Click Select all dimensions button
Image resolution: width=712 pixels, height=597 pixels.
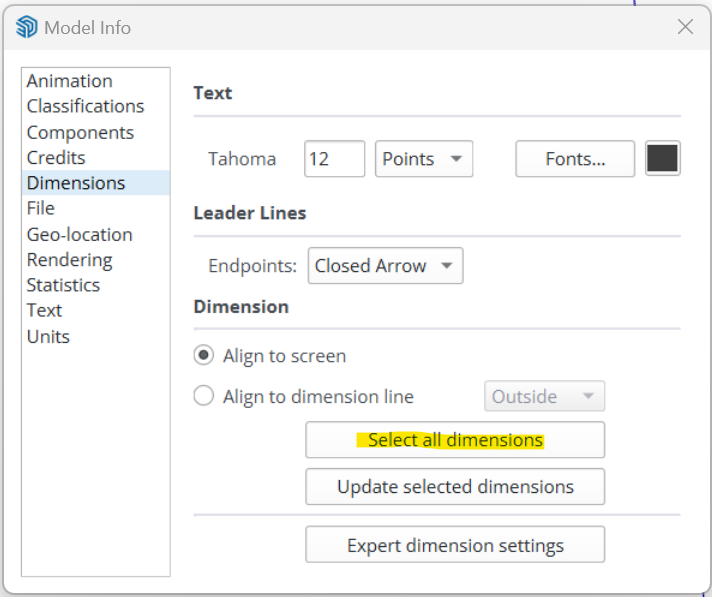tap(455, 439)
